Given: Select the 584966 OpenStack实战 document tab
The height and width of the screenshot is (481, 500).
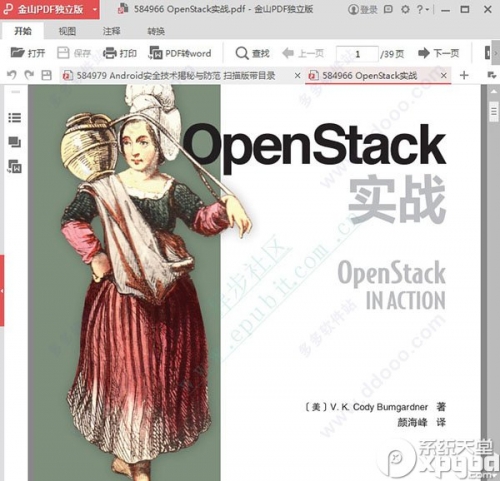Looking at the screenshot, I should [370, 76].
